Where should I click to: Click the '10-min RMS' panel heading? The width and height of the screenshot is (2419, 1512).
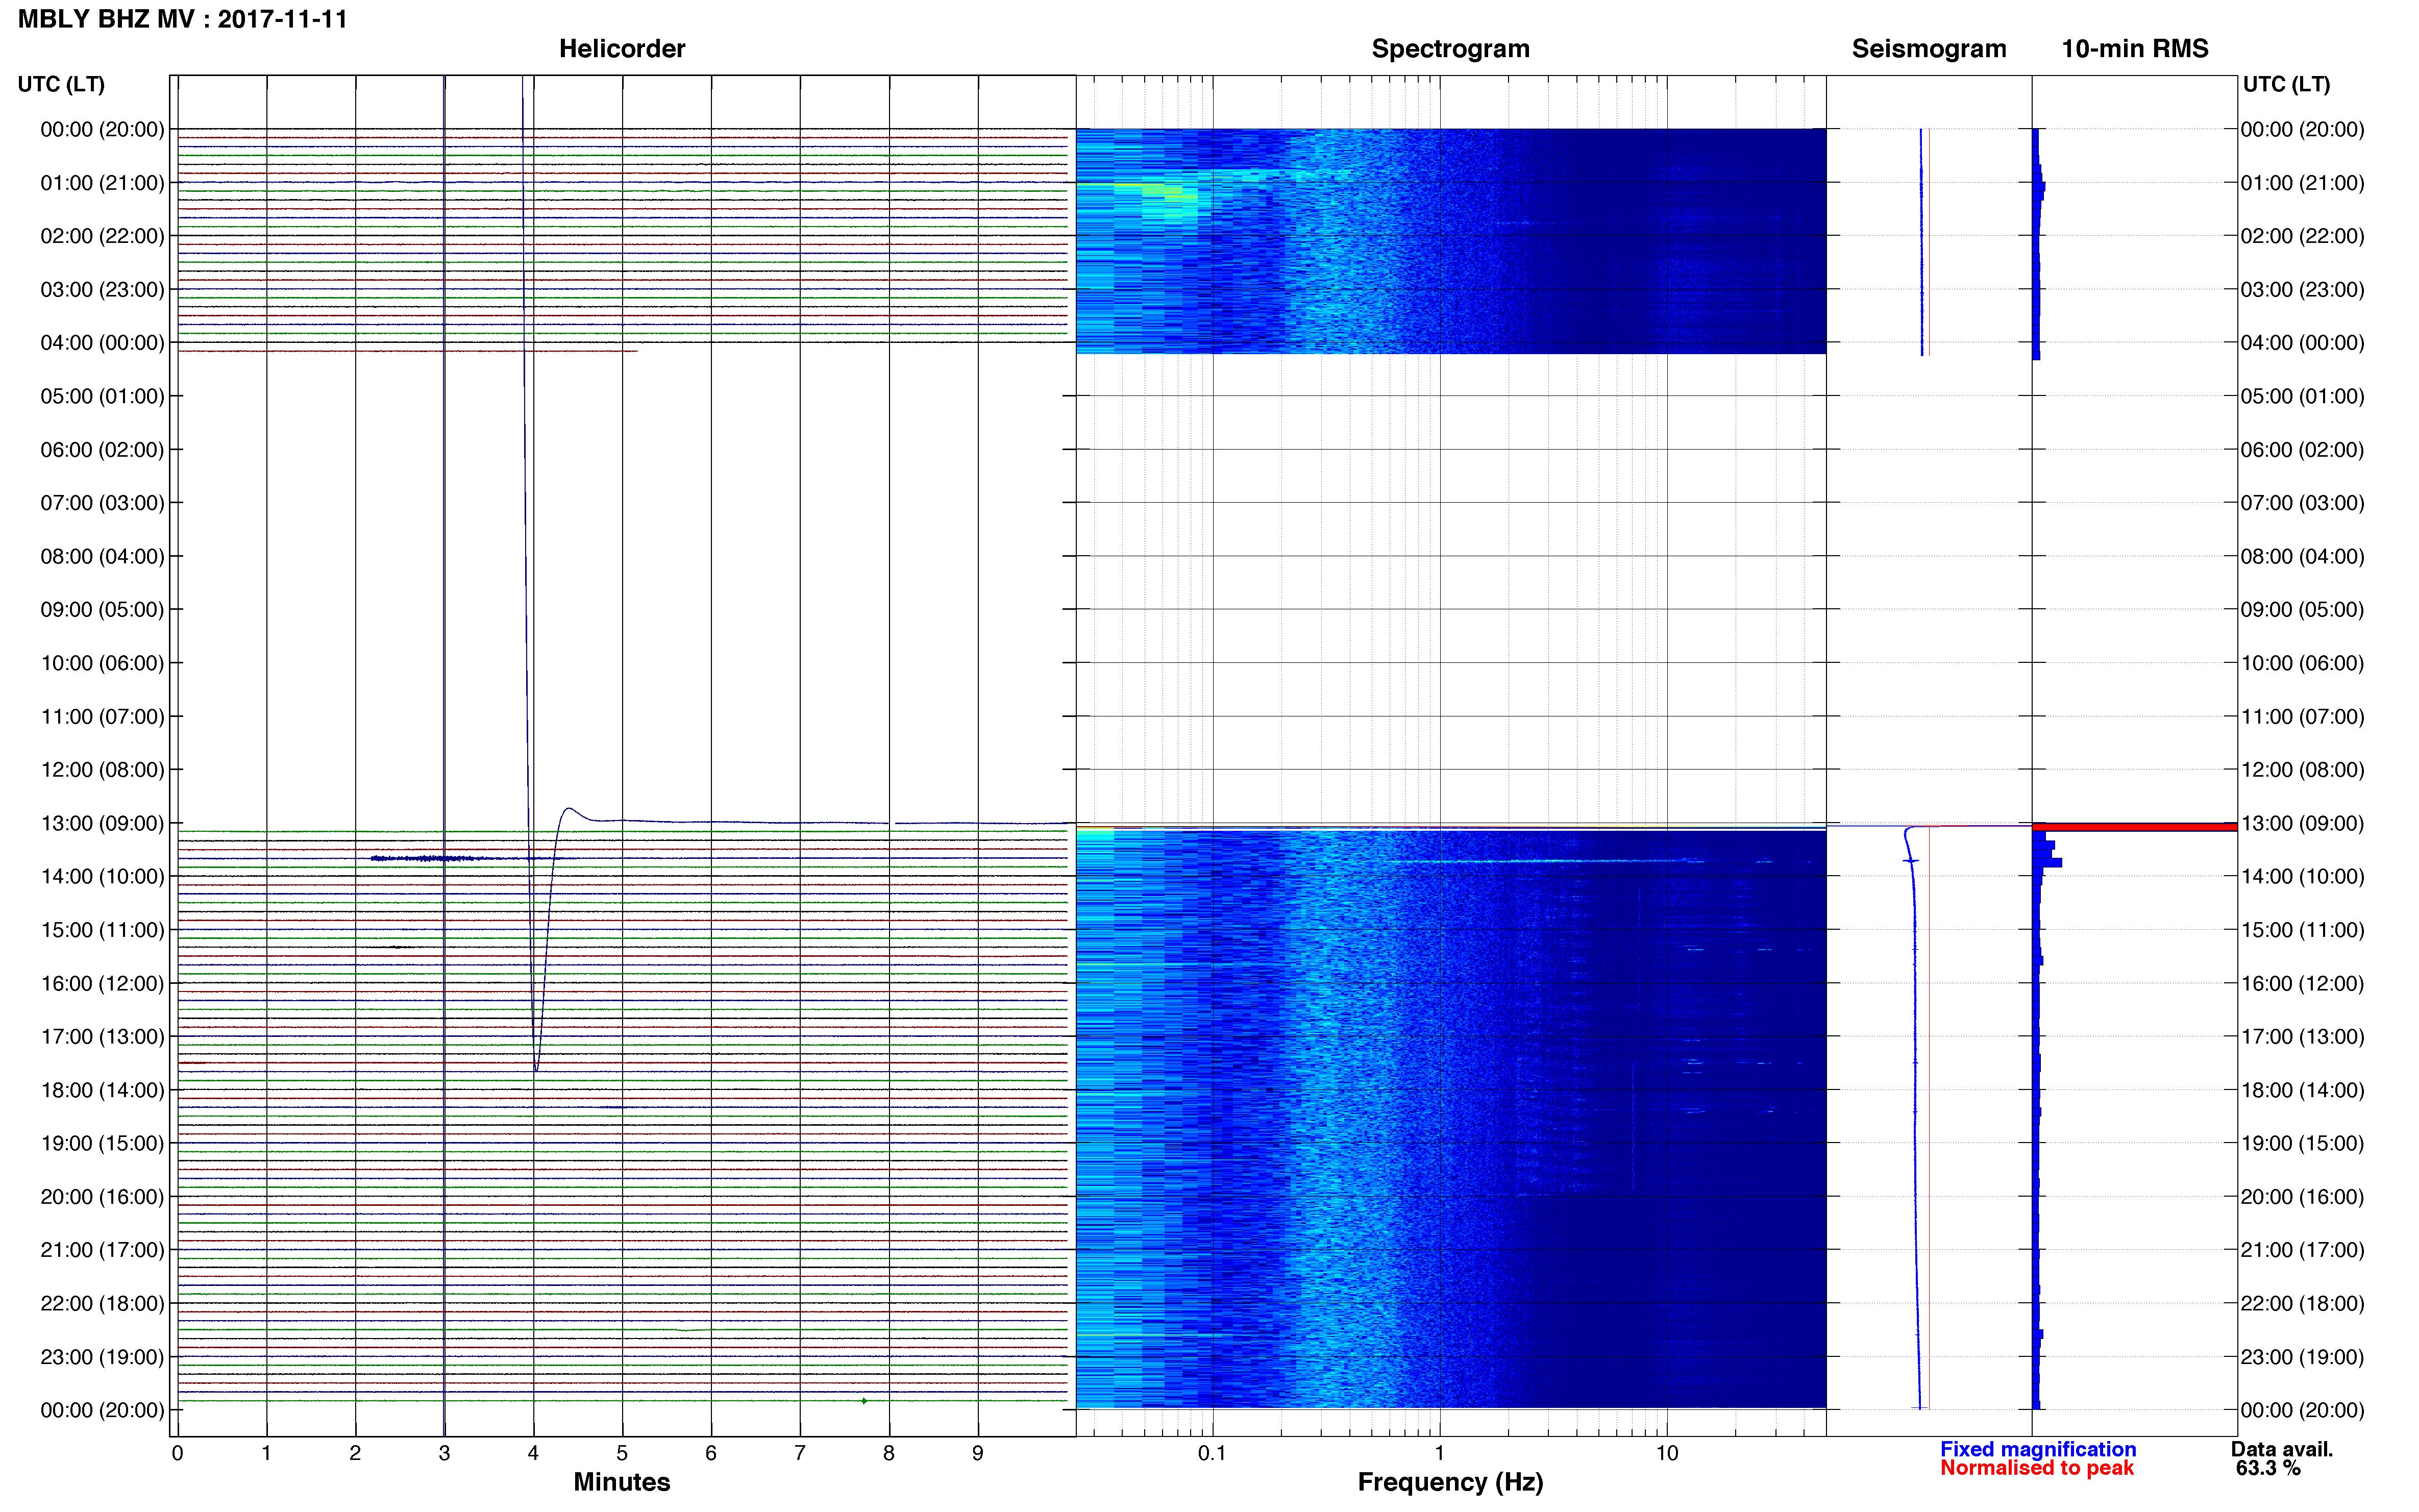(2135, 49)
